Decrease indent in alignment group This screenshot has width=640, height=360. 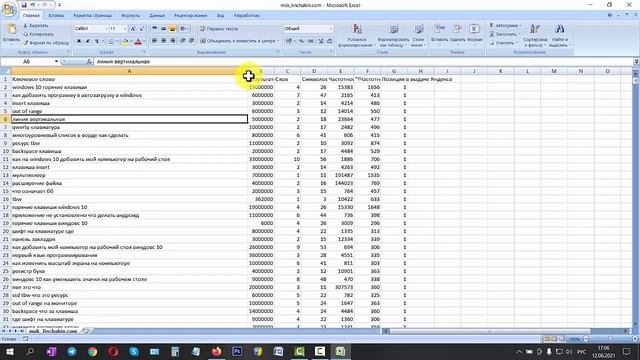click(182, 41)
